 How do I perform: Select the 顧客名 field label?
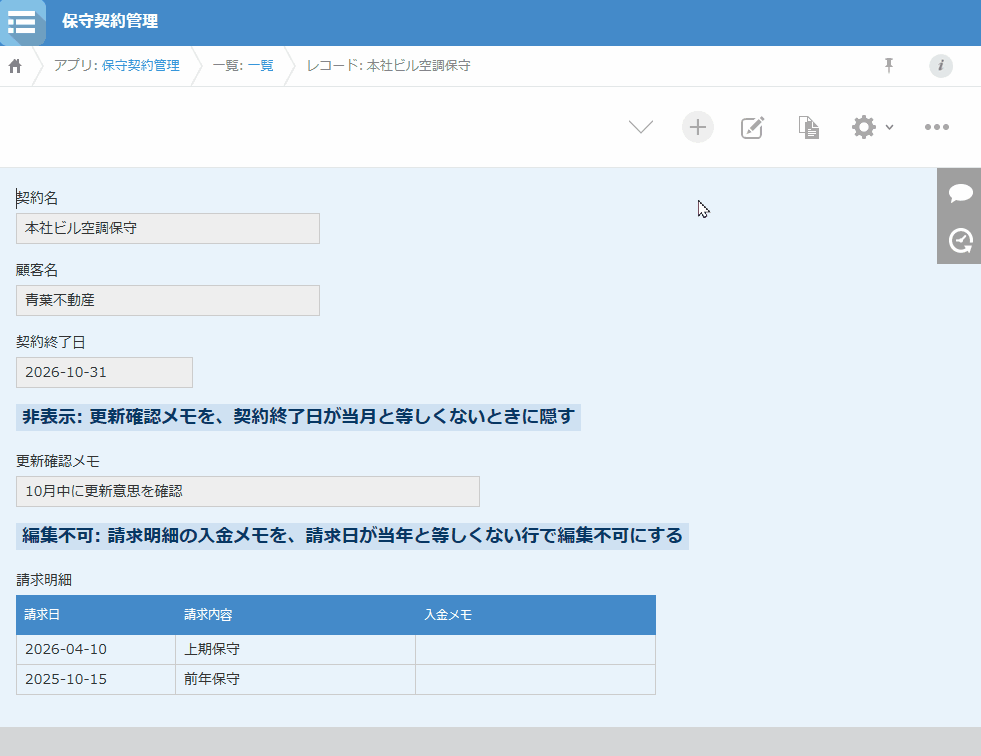pos(37,270)
